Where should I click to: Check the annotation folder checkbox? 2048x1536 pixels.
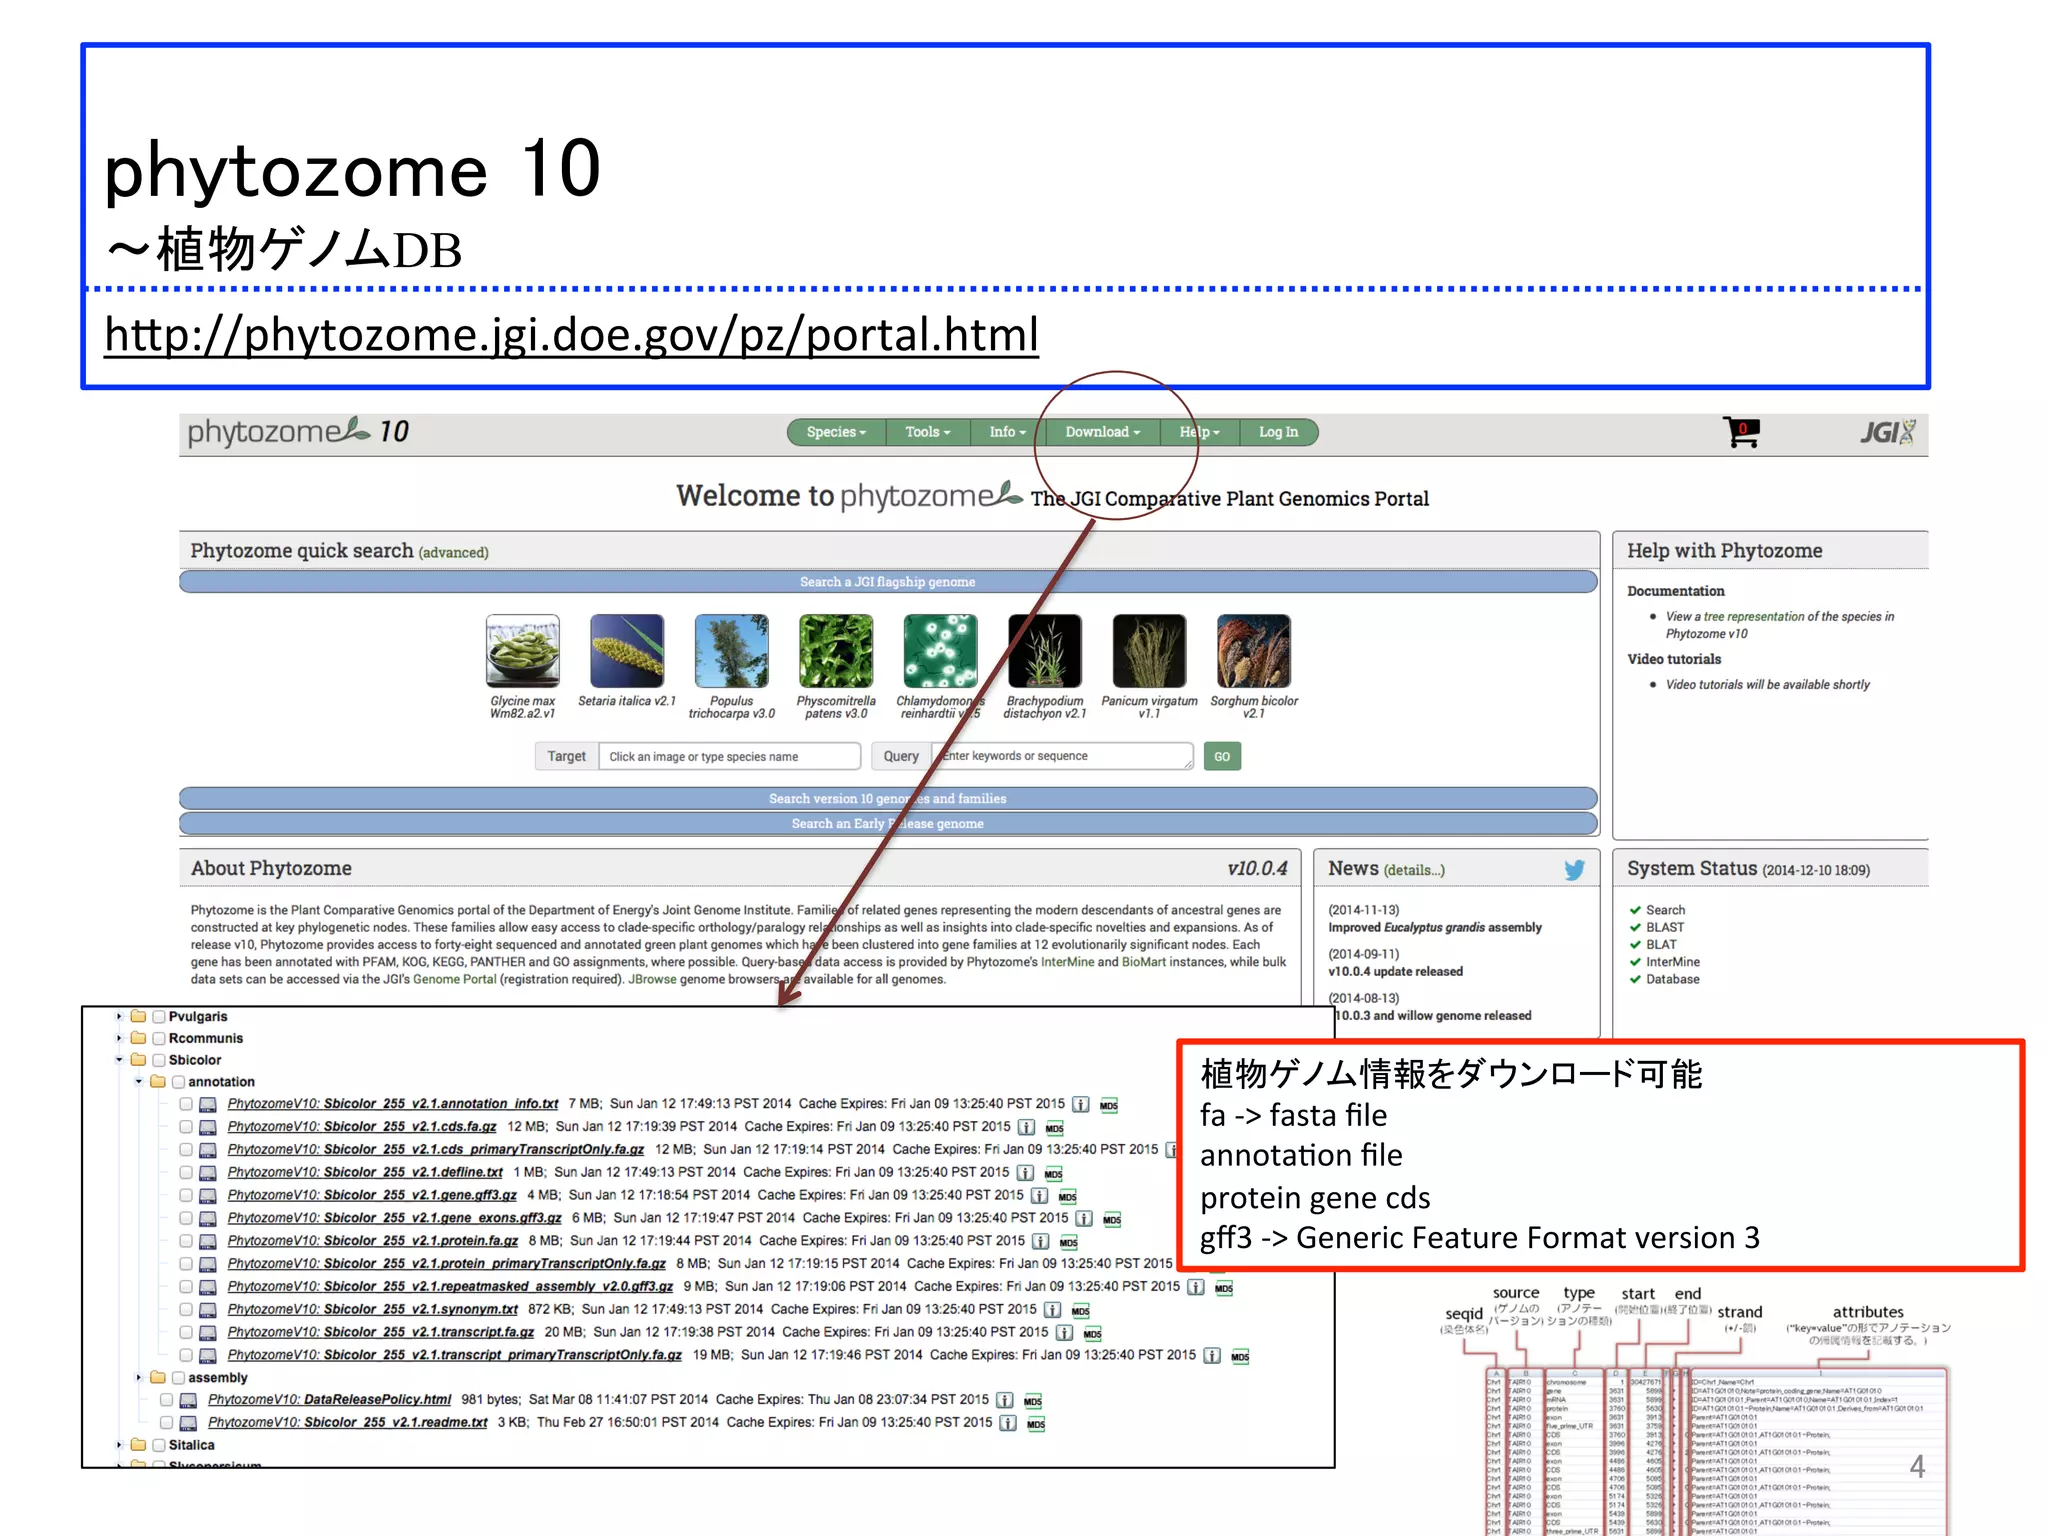coord(178,1082)
